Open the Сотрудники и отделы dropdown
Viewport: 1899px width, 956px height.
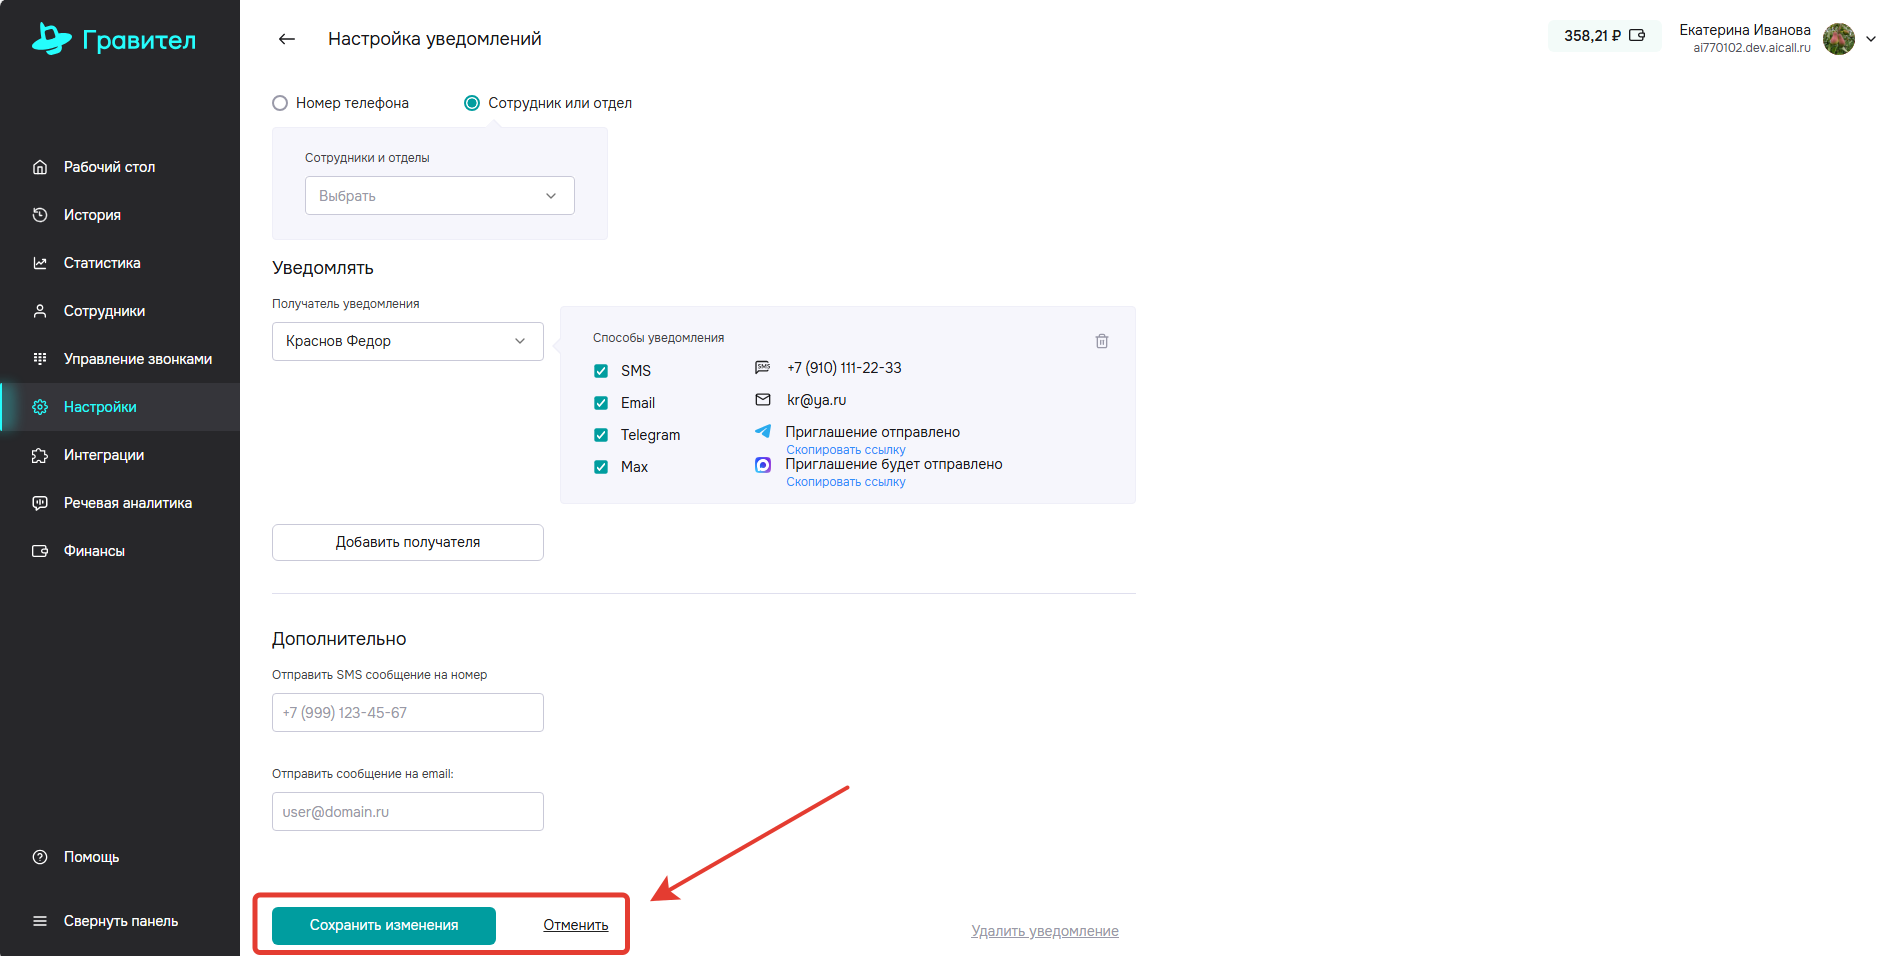coord(439,196)
